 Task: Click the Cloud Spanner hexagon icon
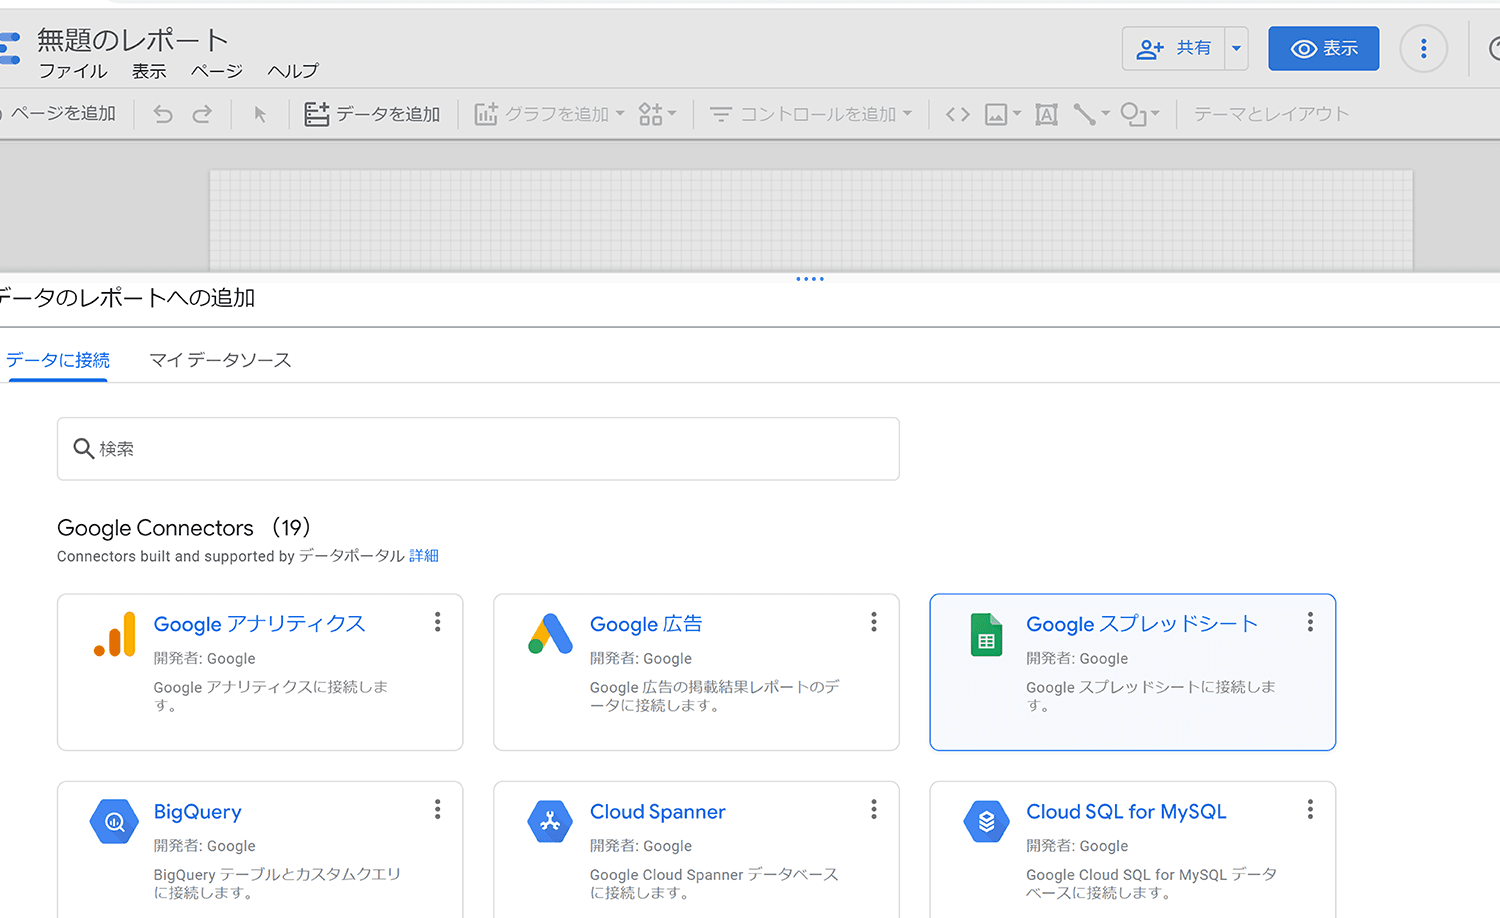pyautogui.click(x=550, y=822)
